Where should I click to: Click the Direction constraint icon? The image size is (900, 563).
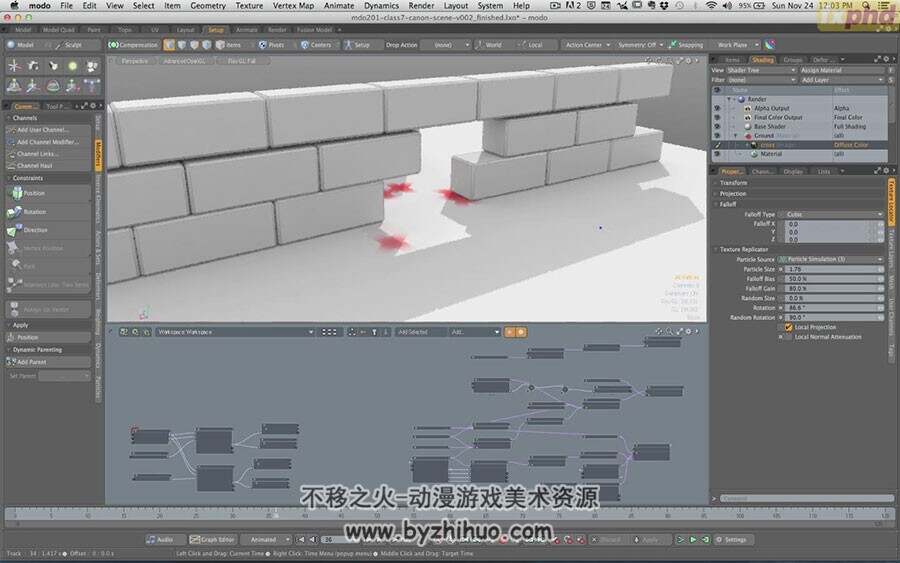coord(13,230)
